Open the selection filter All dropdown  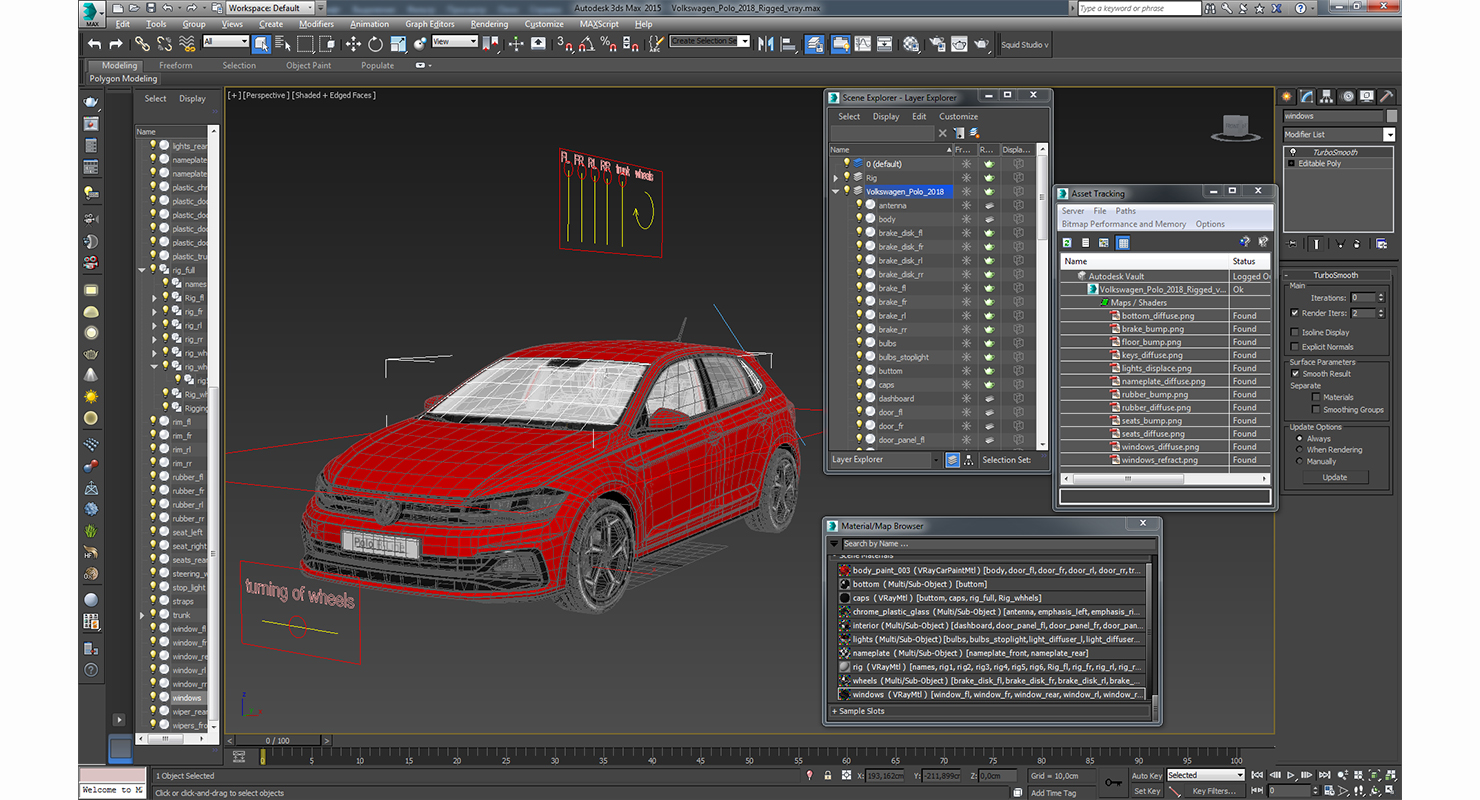(225, 42)
